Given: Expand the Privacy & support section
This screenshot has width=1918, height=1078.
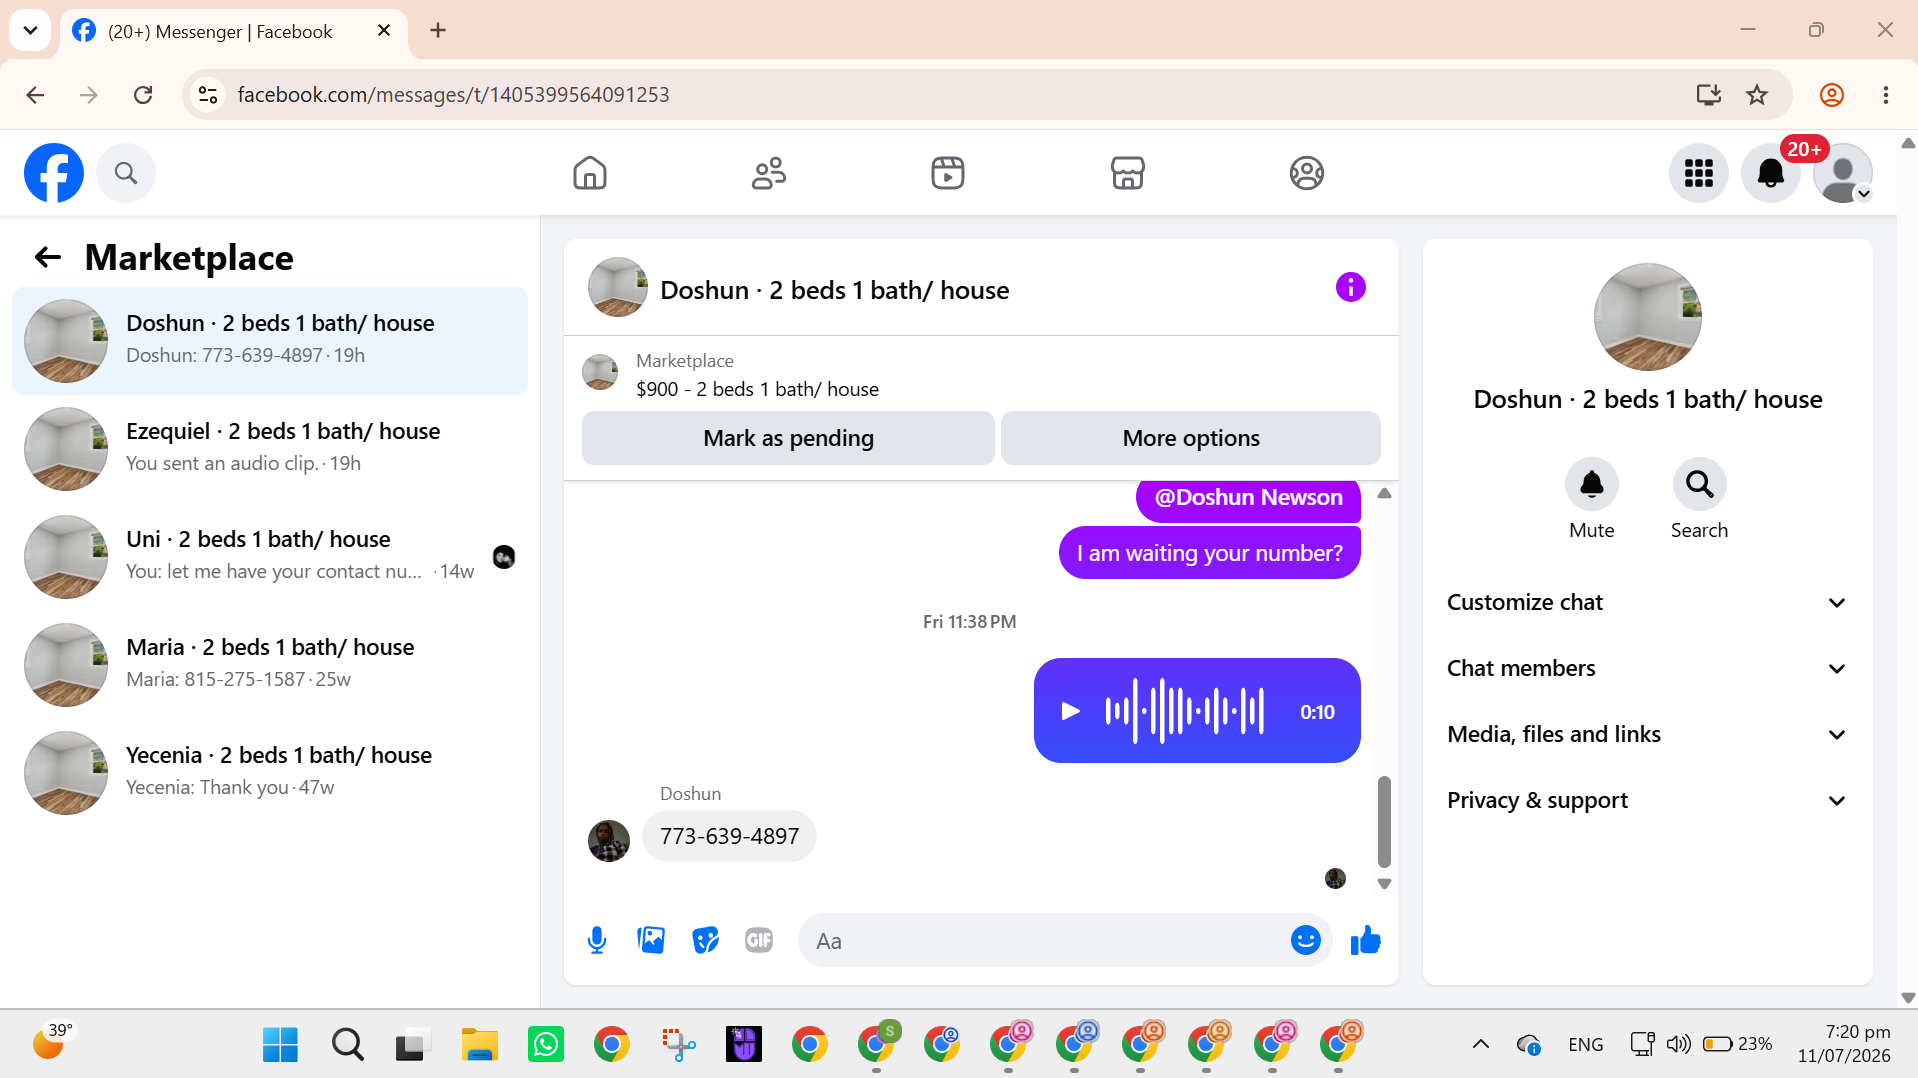Looking at the screenshot, I should coord(1647,800).
